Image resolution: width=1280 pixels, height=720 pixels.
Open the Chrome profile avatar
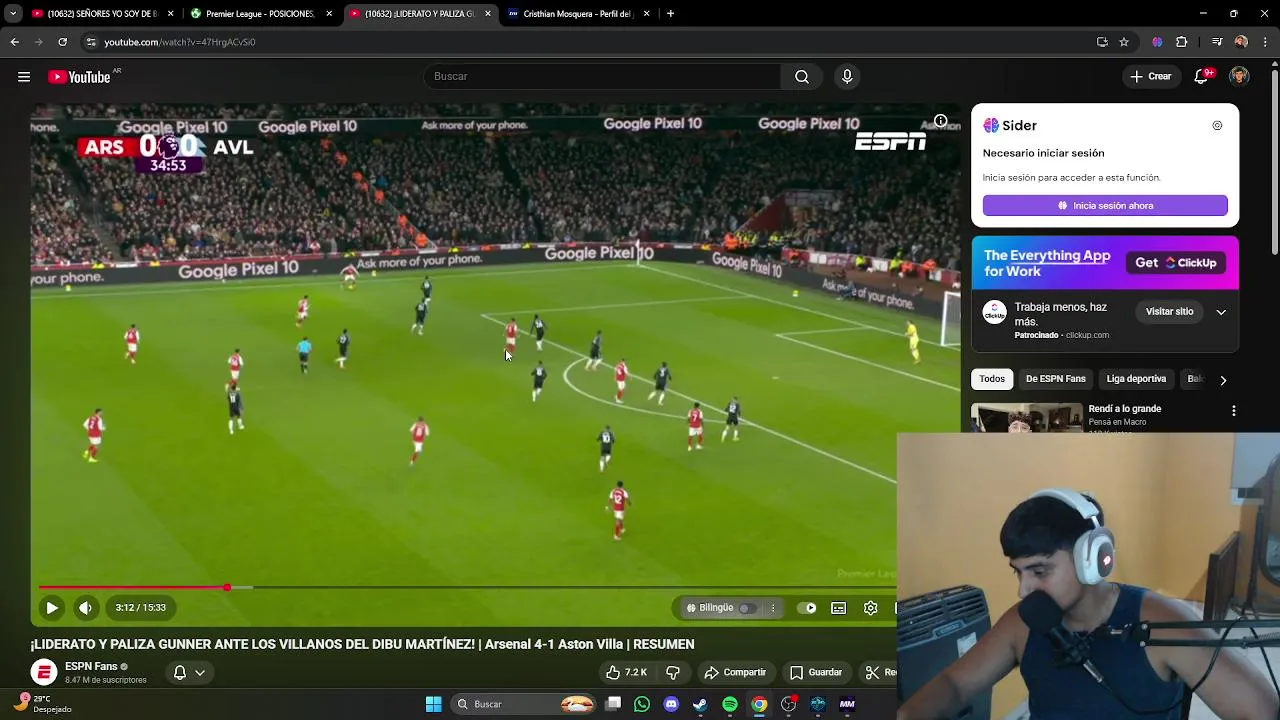click(x=1241, y=42)
